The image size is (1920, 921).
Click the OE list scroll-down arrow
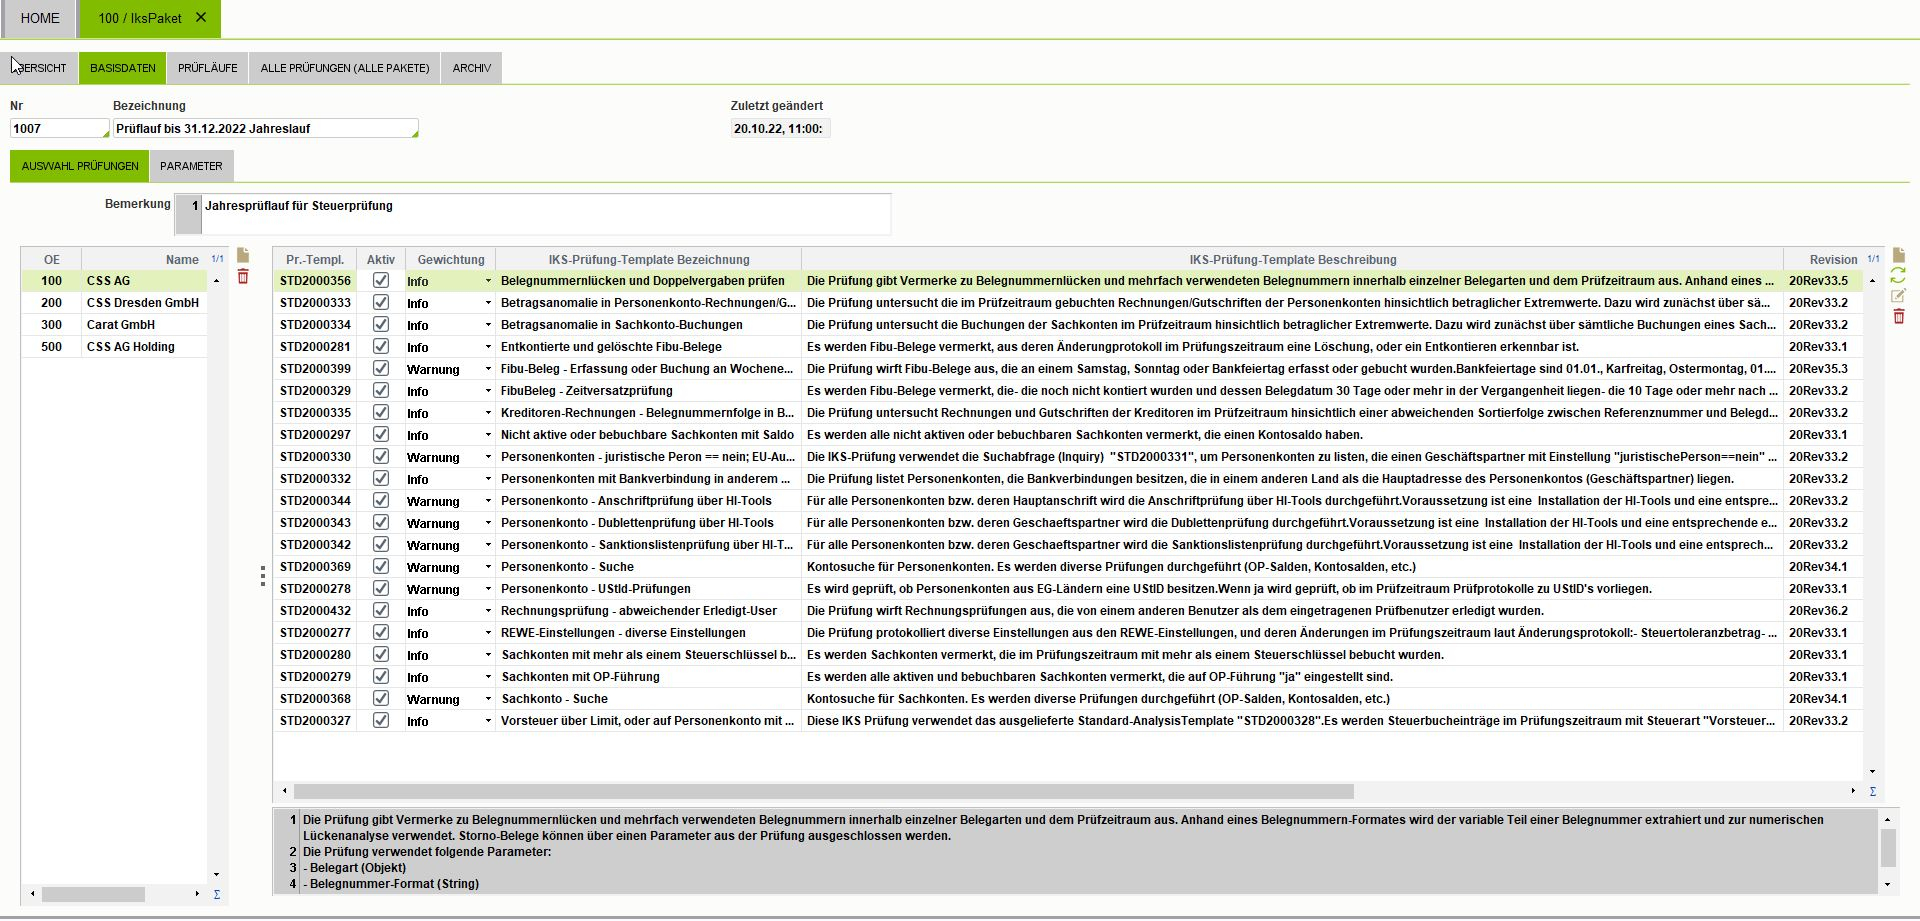pos(217,875)
